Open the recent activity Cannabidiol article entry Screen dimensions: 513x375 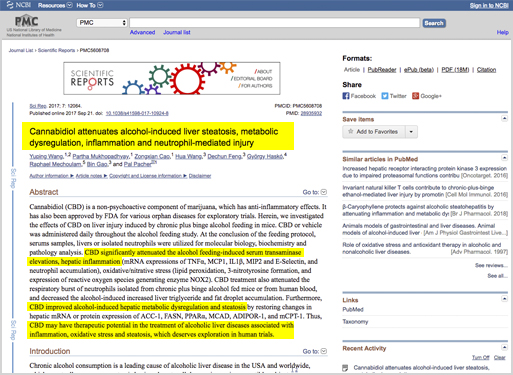[421, 368]
